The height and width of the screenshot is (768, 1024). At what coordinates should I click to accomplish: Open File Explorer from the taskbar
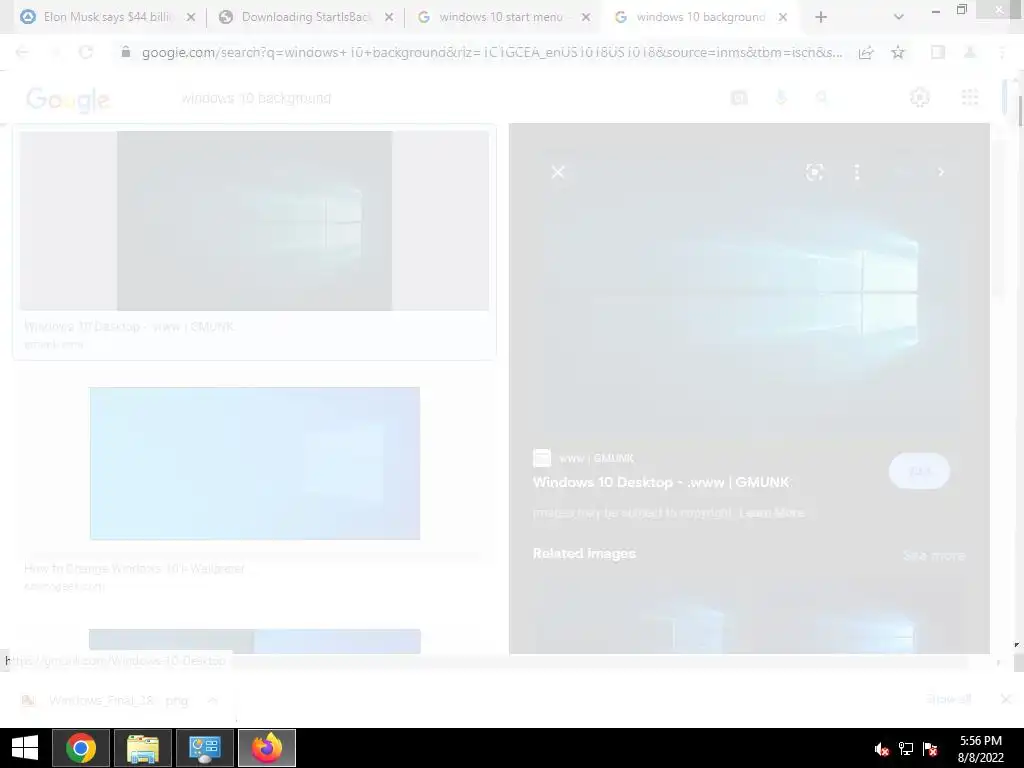point(143,748)
